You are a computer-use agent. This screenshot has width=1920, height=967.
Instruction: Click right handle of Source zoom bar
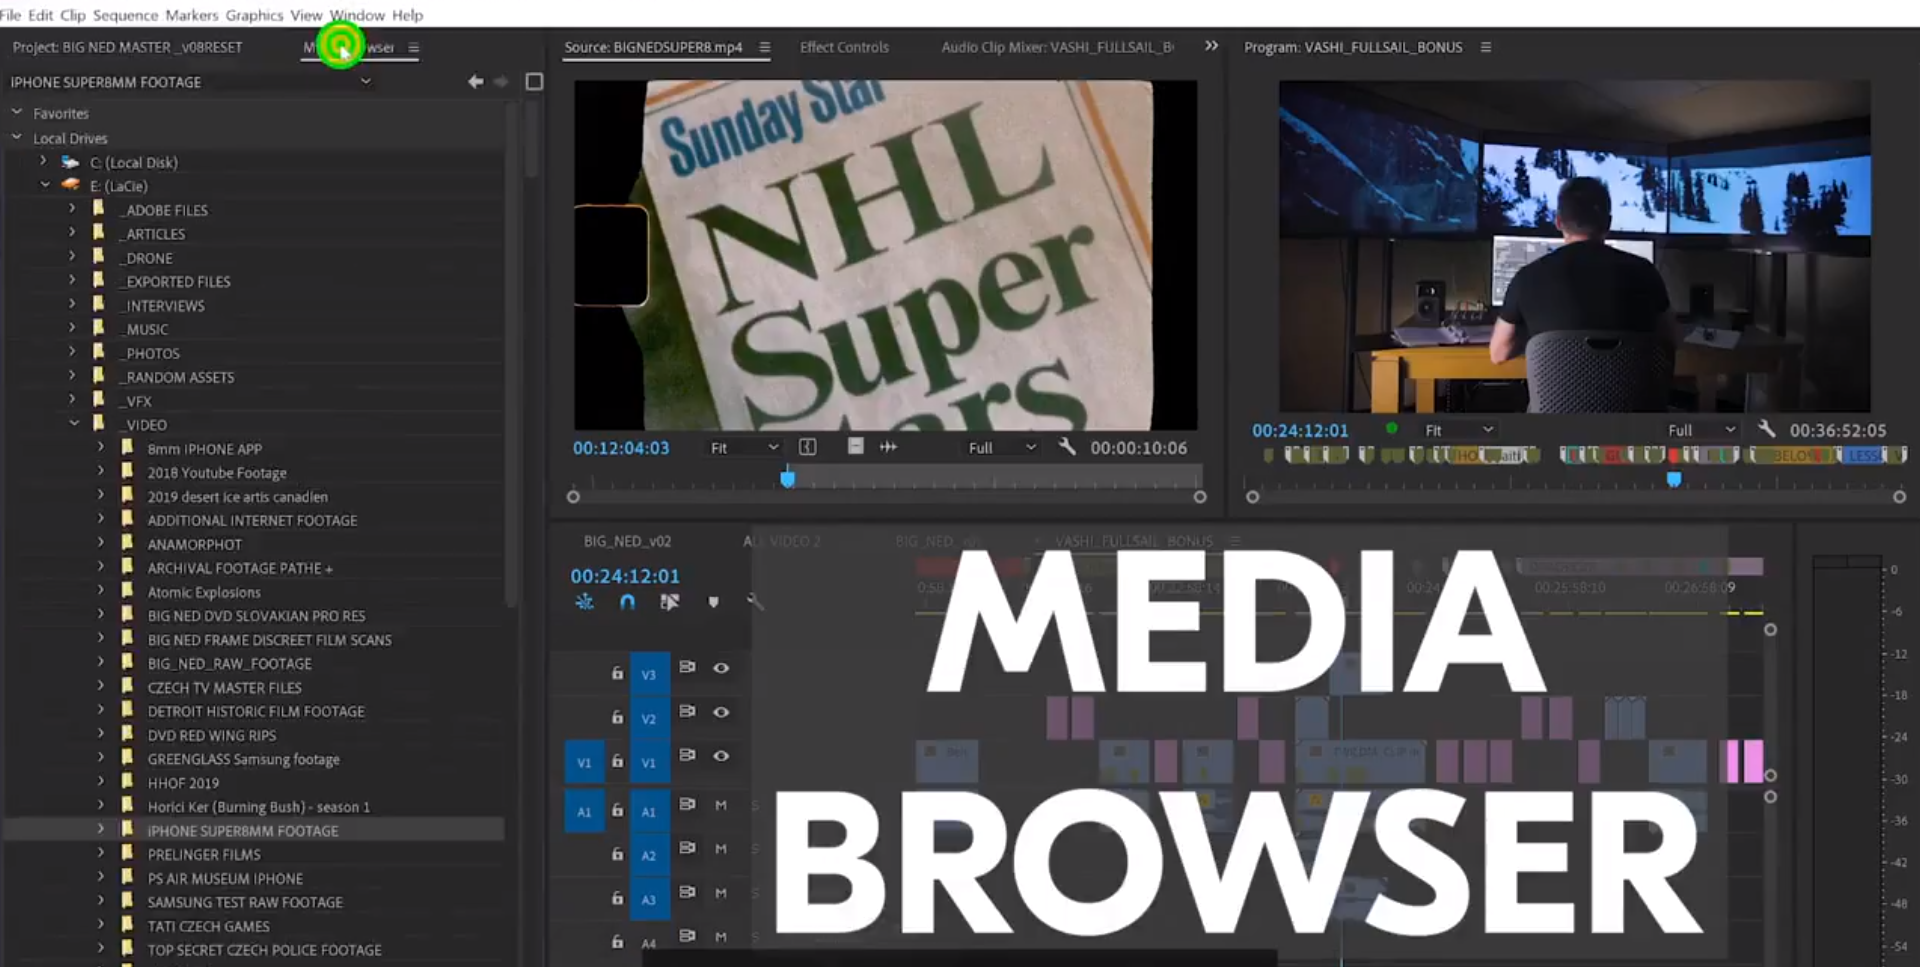tap(1200, 497)
